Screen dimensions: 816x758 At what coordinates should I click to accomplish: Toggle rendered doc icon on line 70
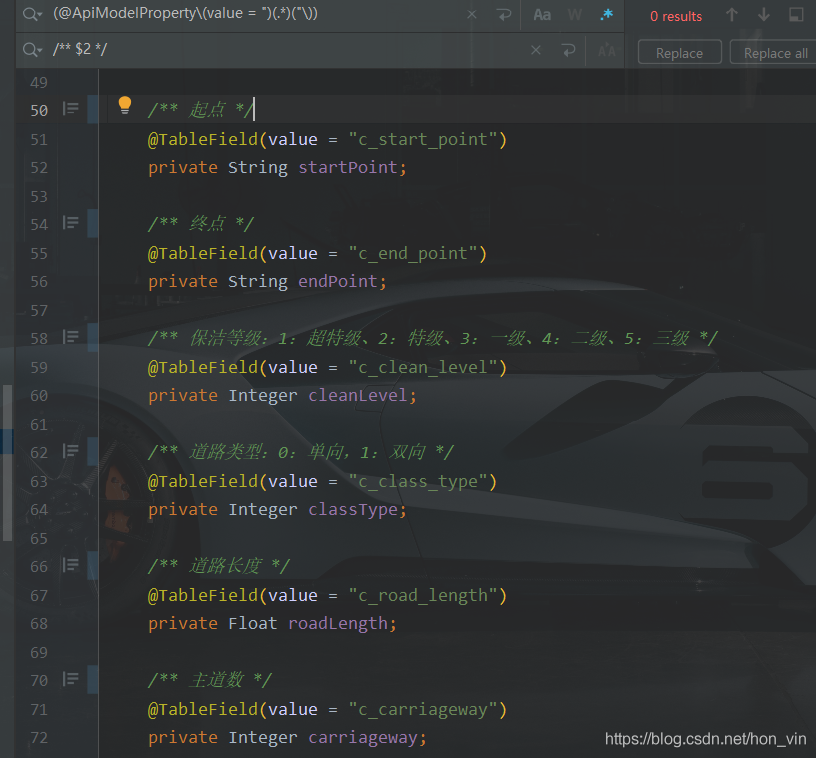(71, 678)
